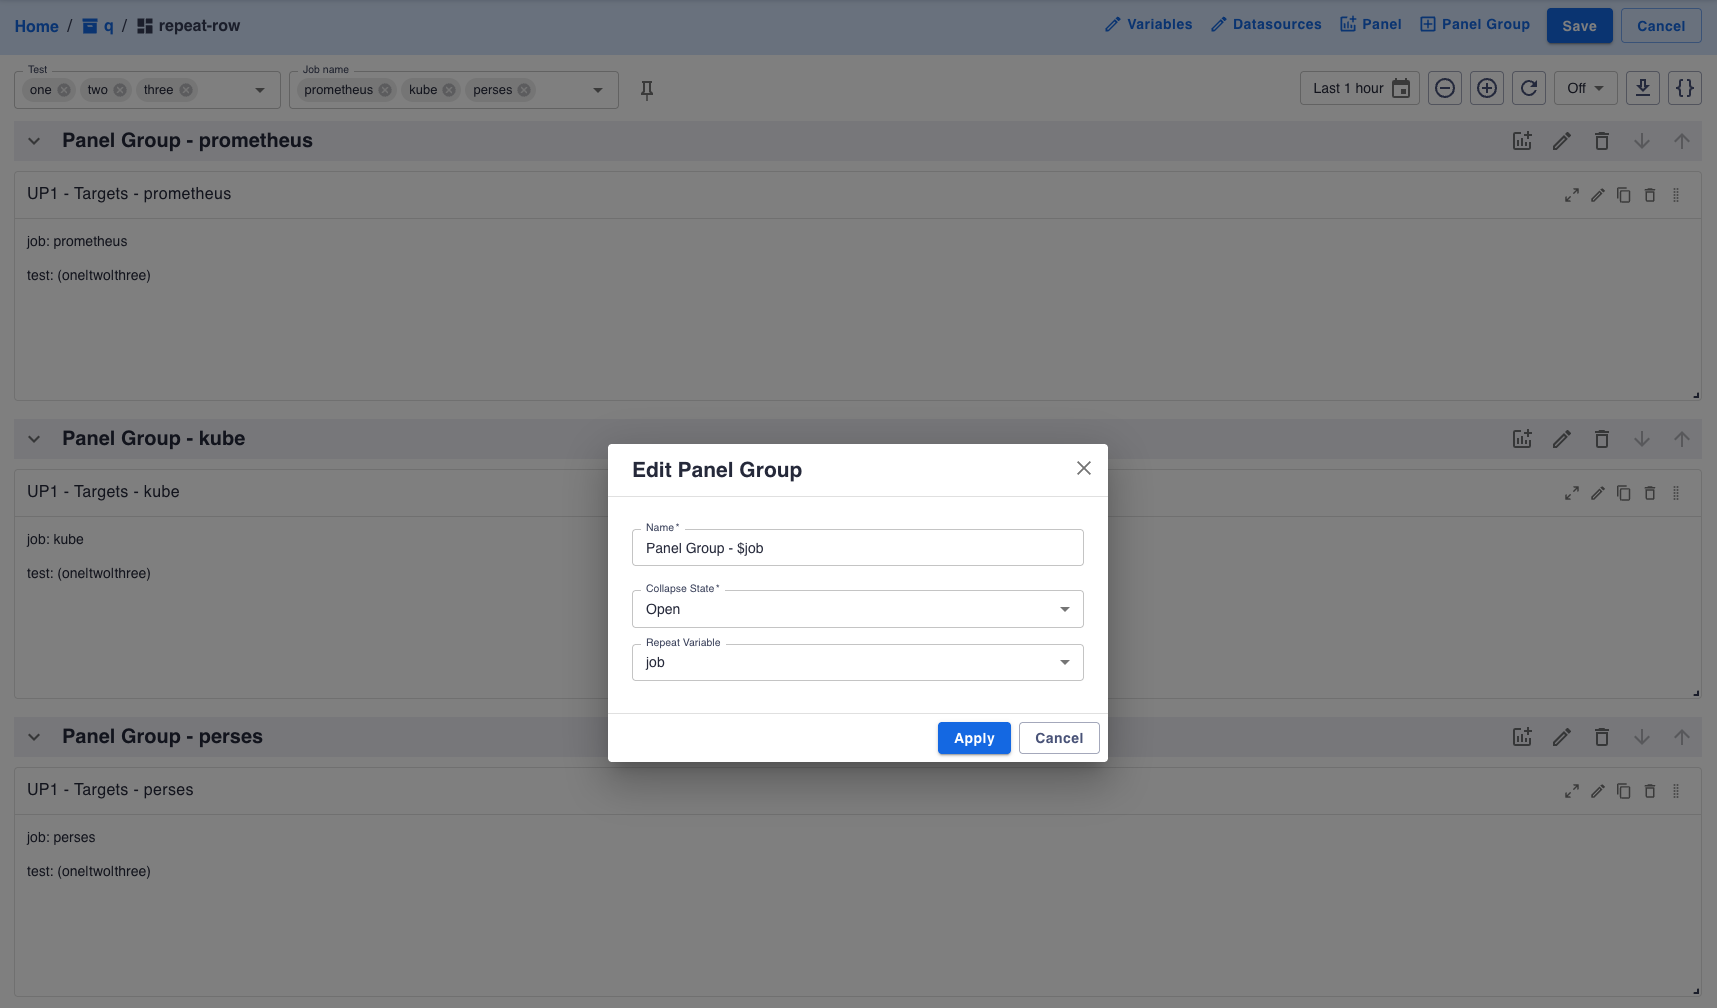This screenshot has height=1008, width=1717.
Task: Collapse the Panel Group - perses section
Action: (x=34, y=737)
